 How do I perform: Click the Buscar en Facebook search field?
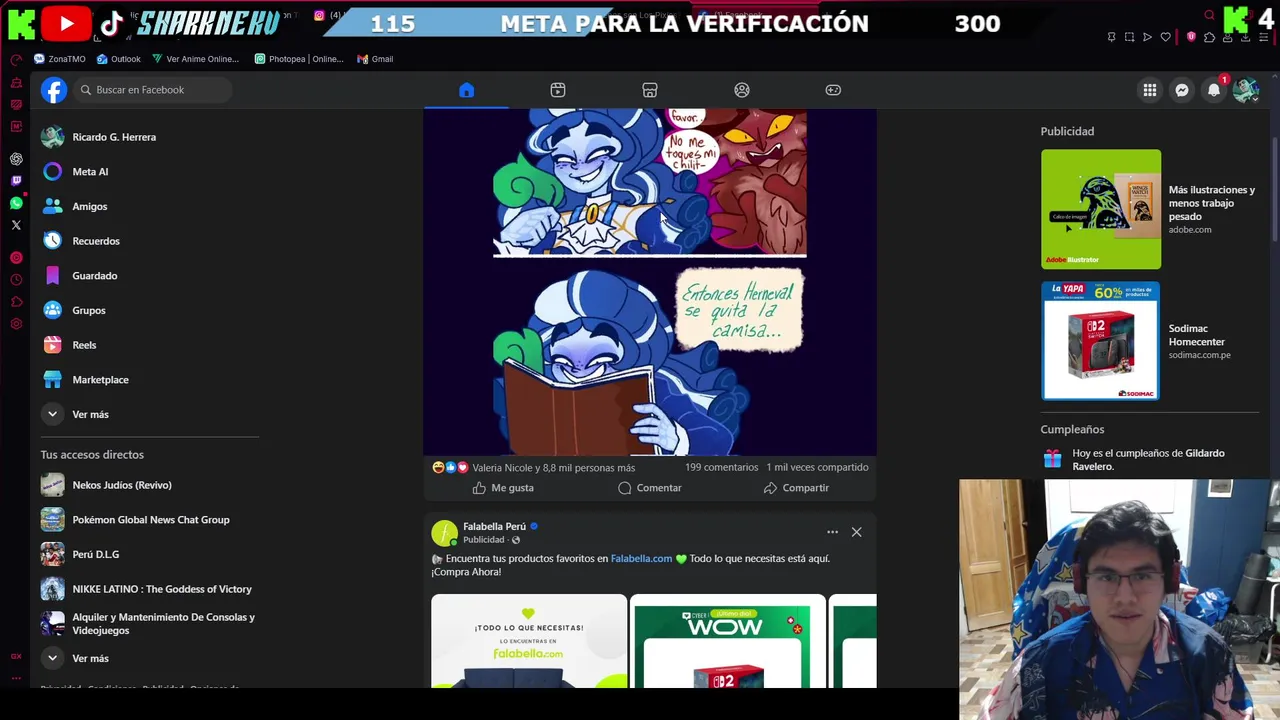[x=152, y=90]
